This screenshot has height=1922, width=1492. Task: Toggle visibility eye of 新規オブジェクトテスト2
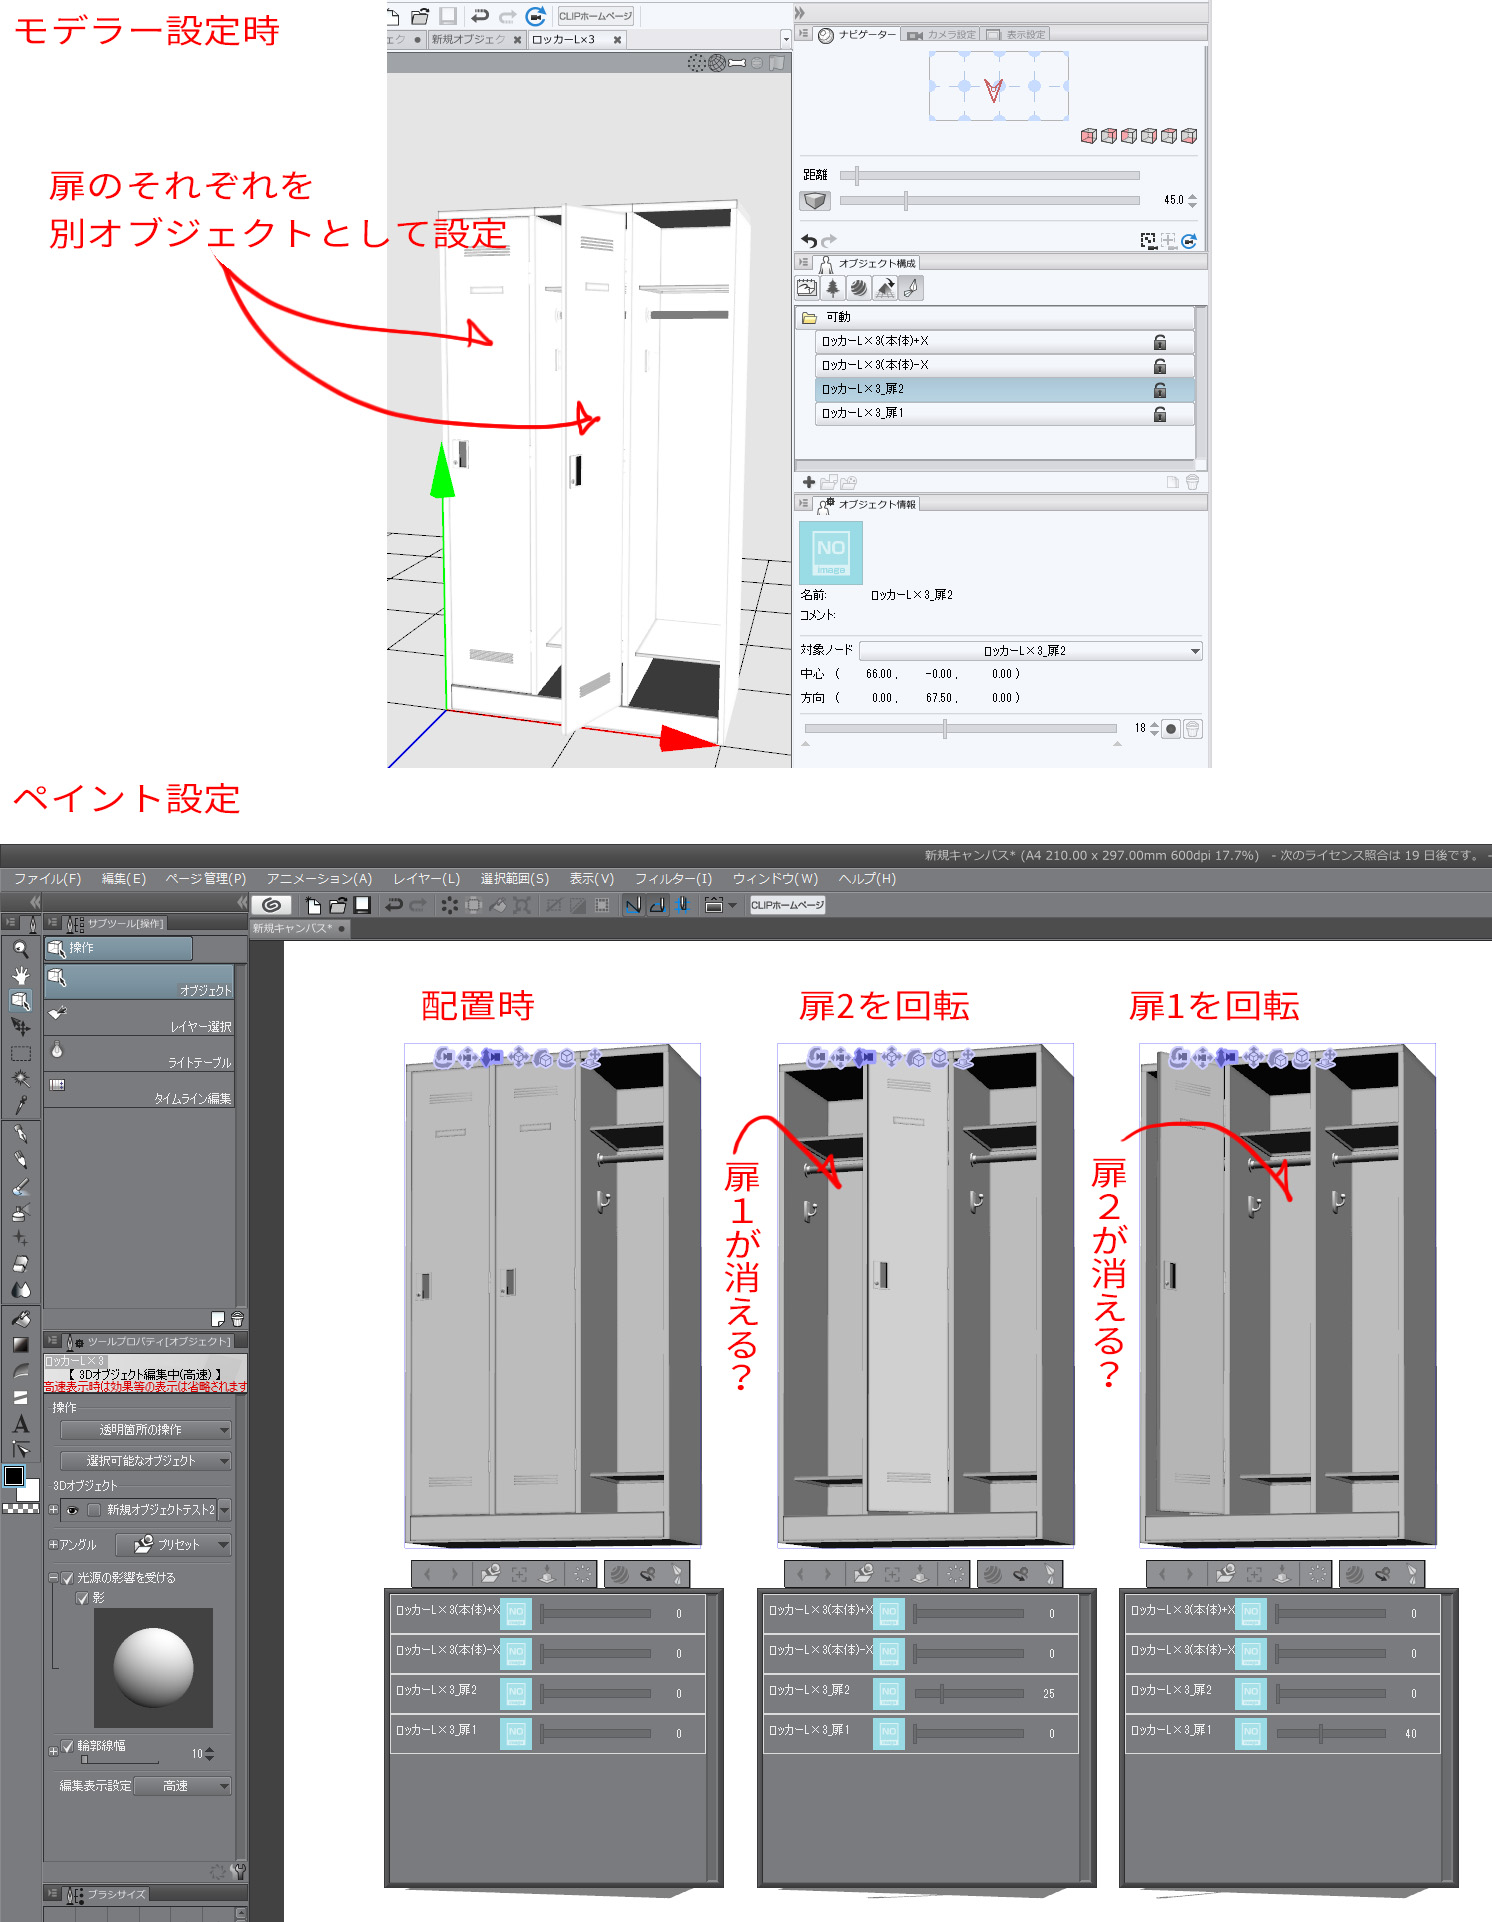click(72, 1510)
